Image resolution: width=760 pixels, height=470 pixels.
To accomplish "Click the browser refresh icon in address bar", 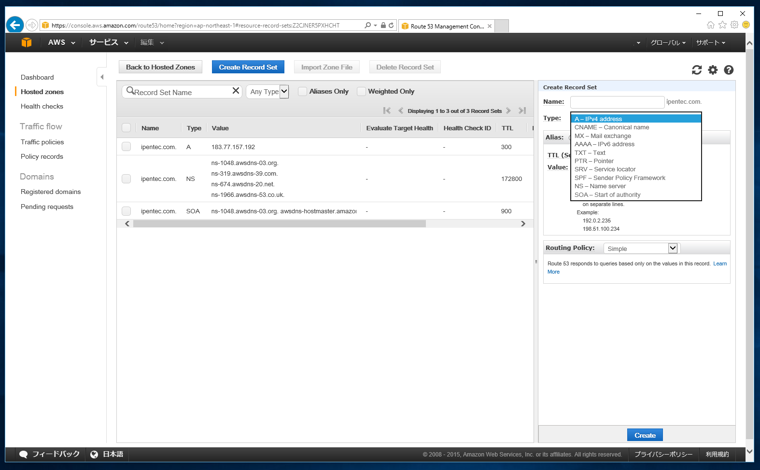I will 391,25.
